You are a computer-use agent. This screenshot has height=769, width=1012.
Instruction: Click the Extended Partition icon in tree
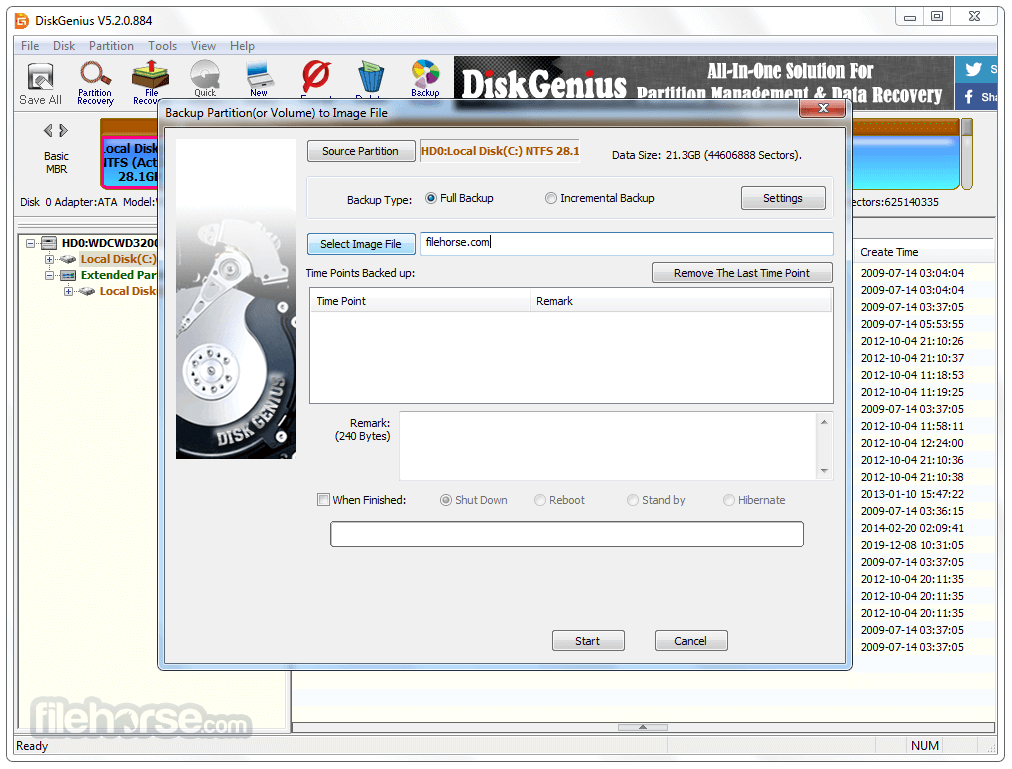(x=68, y=276)
